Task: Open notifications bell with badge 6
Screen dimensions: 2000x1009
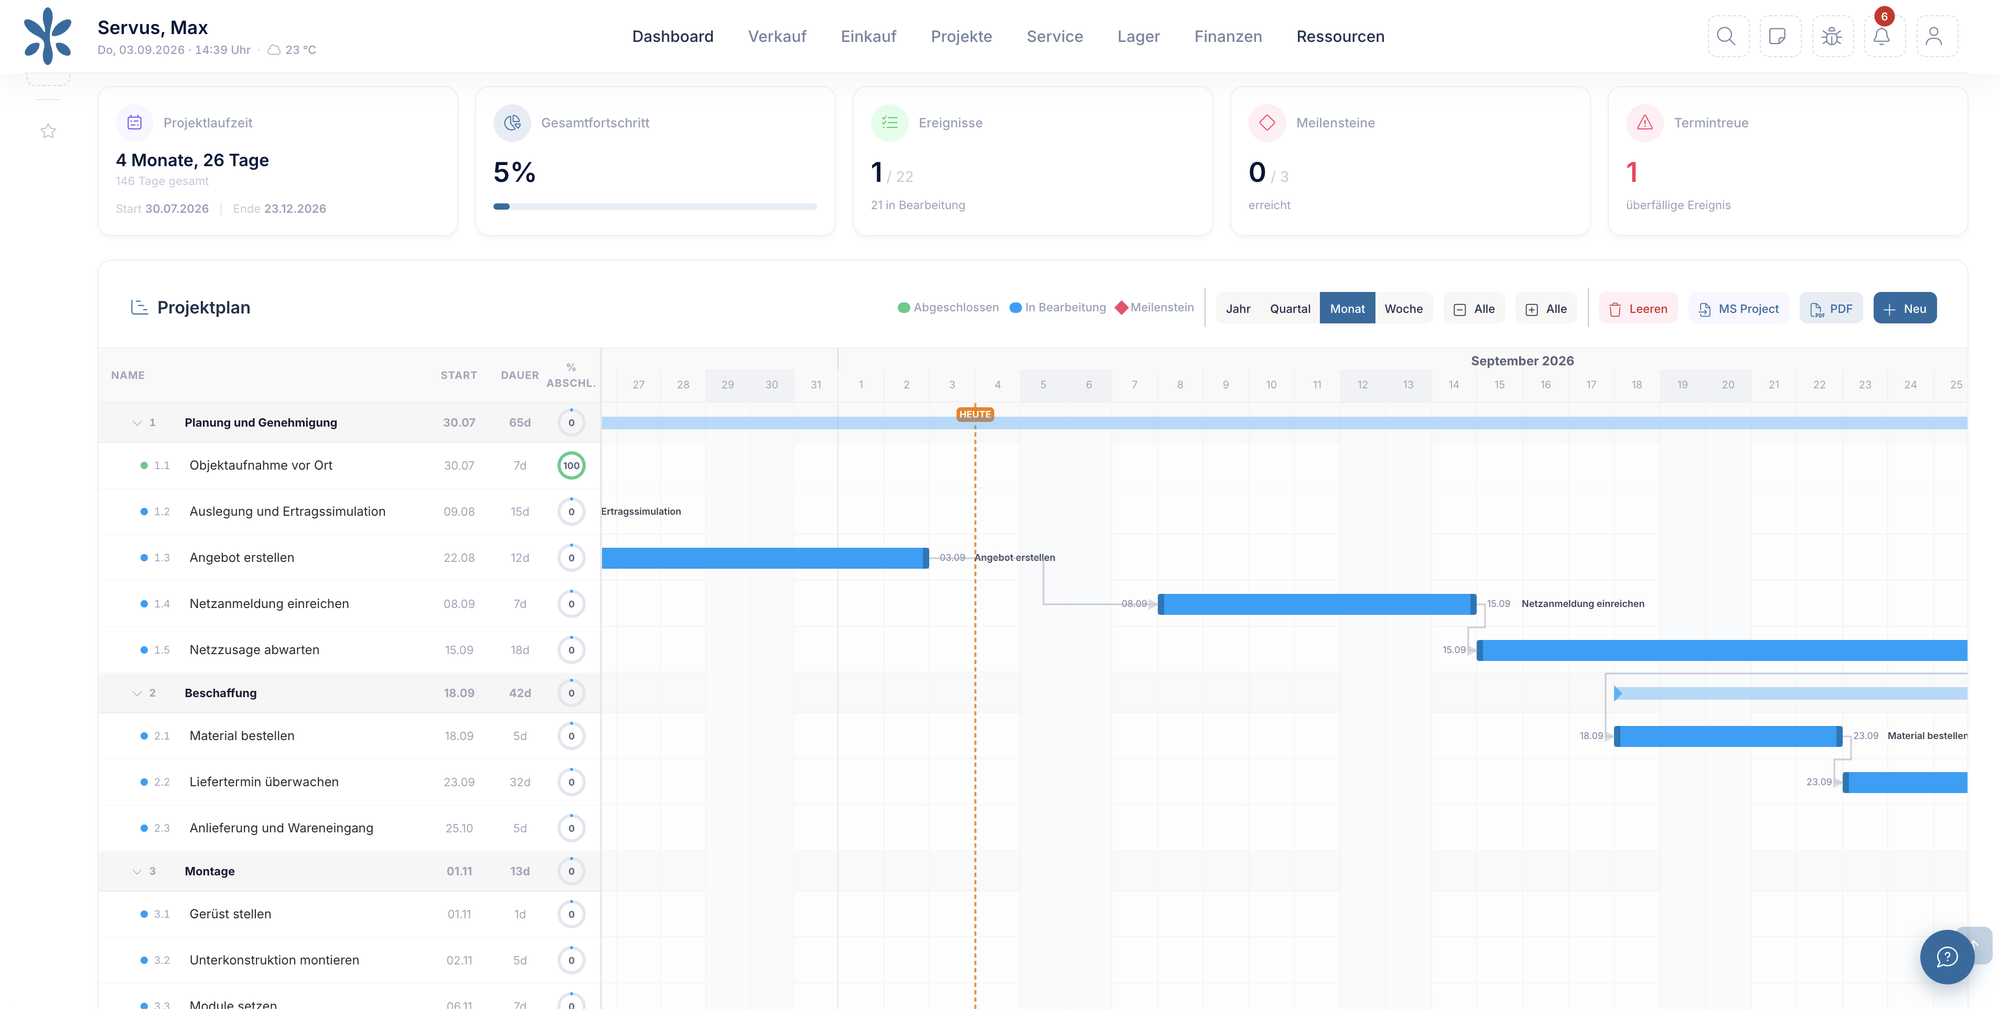Action: (x=1883, y=36)
